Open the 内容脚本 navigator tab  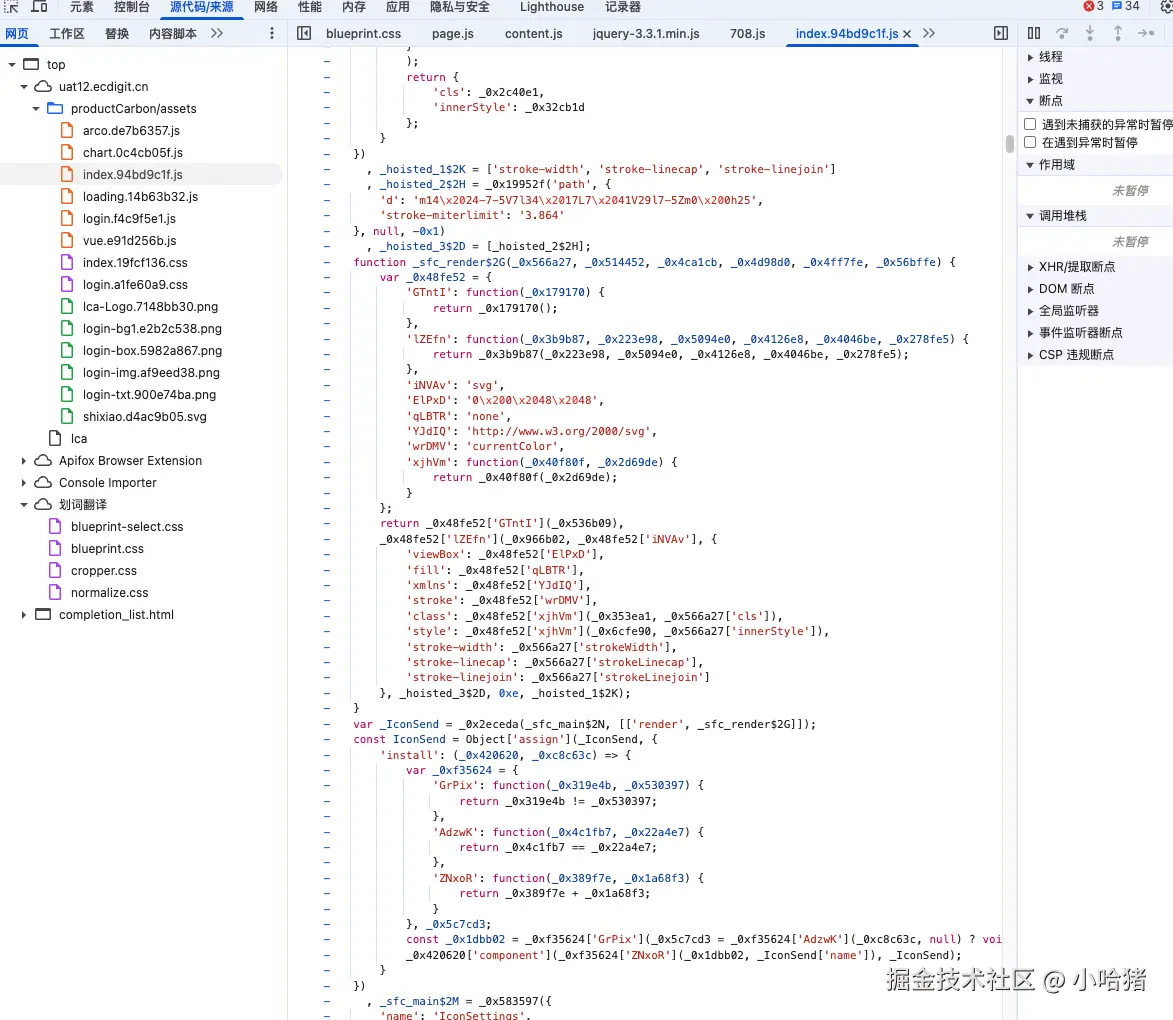click(x=173, y=34)
